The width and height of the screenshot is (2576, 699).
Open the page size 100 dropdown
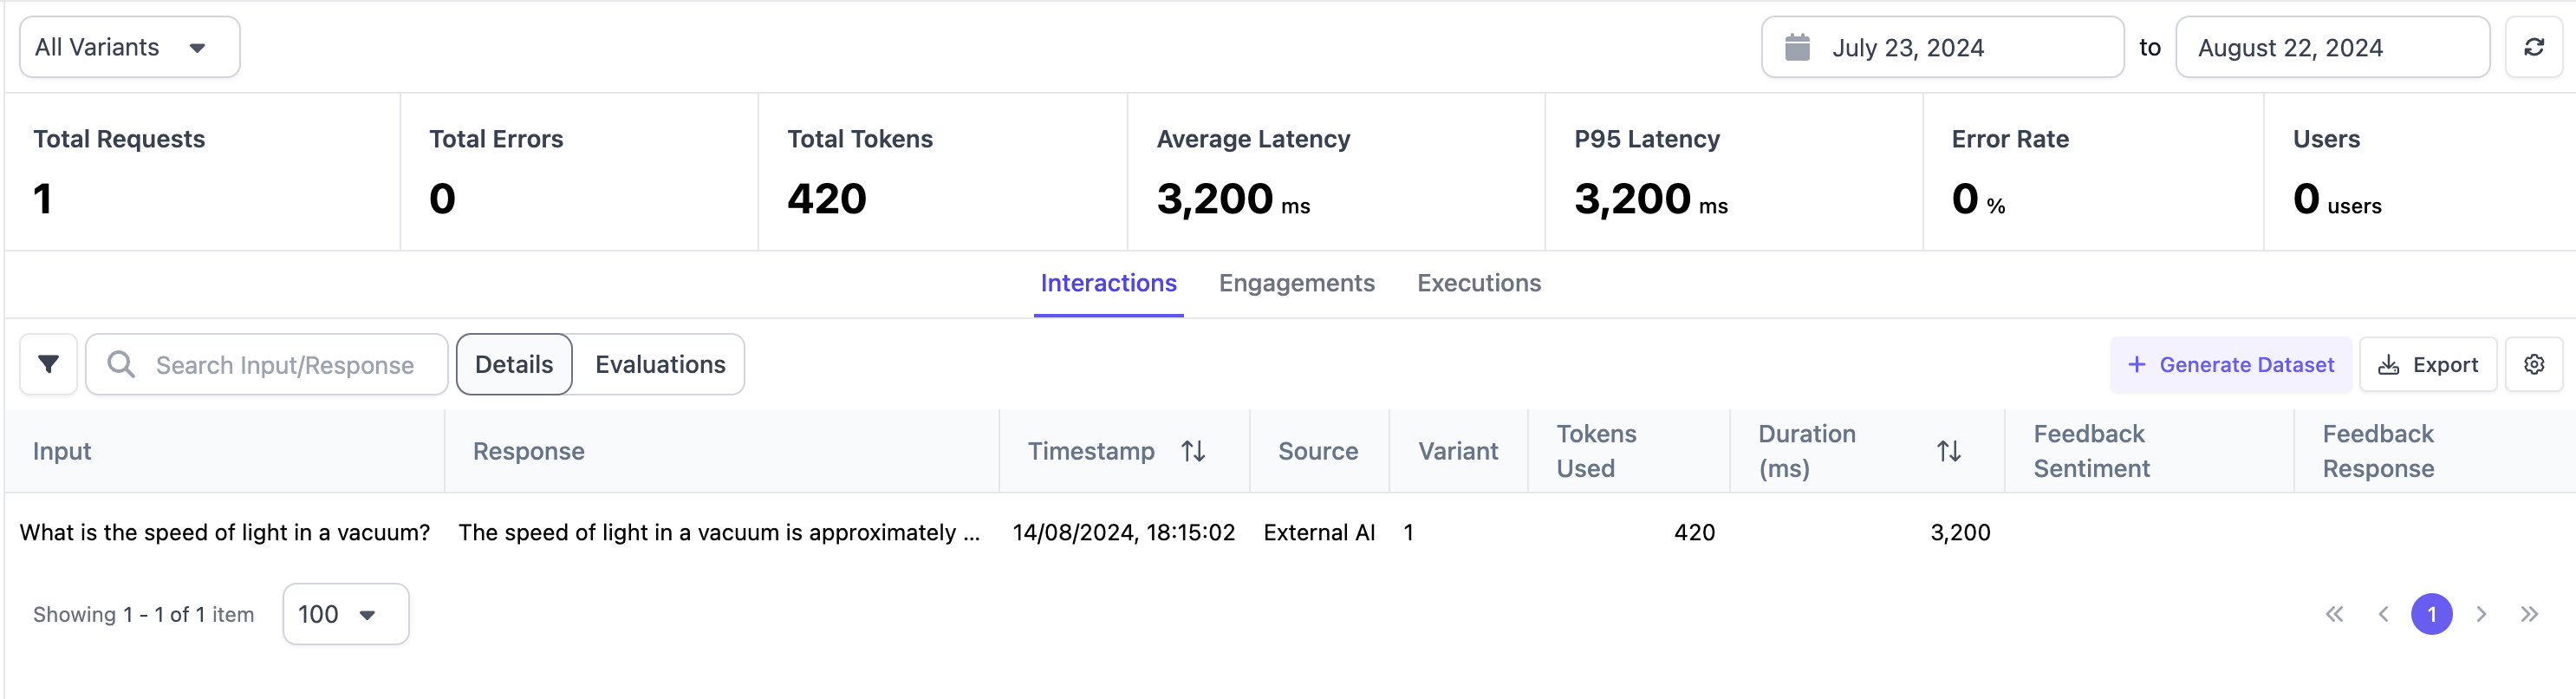345,614
